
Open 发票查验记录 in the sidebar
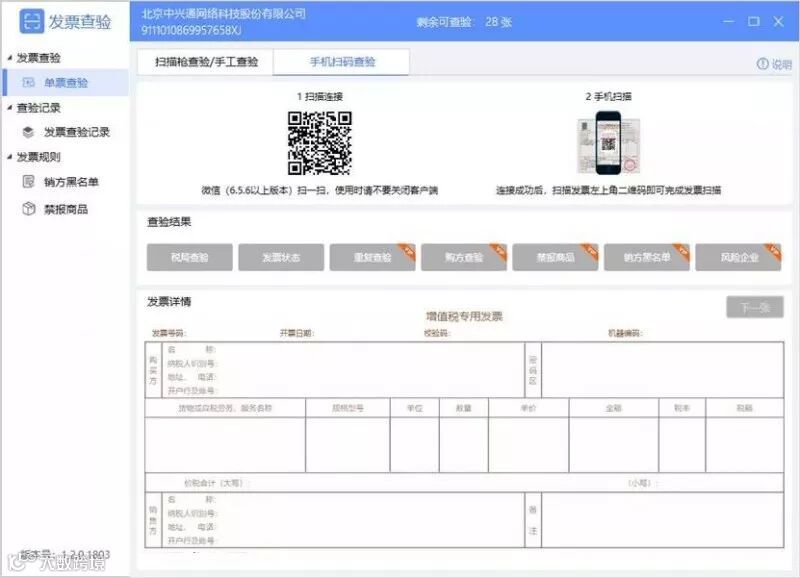[77, 132]
